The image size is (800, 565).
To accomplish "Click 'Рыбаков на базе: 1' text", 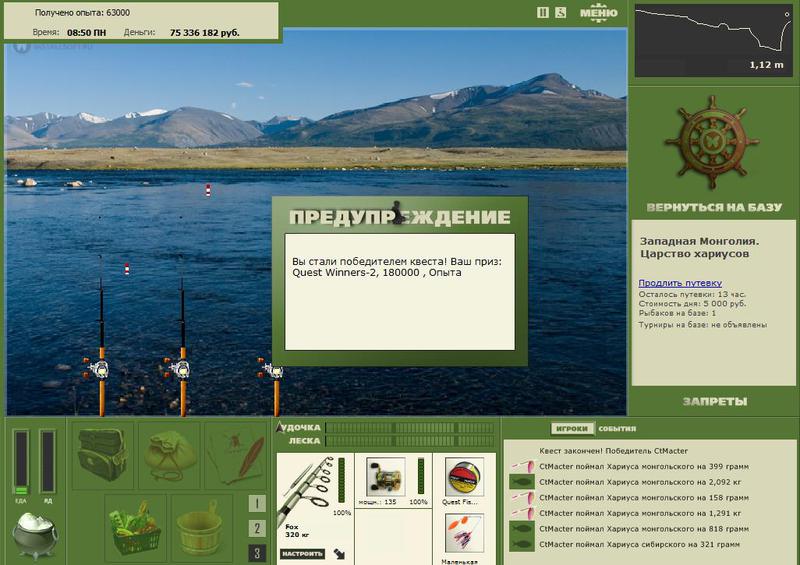I will [x=677, y=313].
